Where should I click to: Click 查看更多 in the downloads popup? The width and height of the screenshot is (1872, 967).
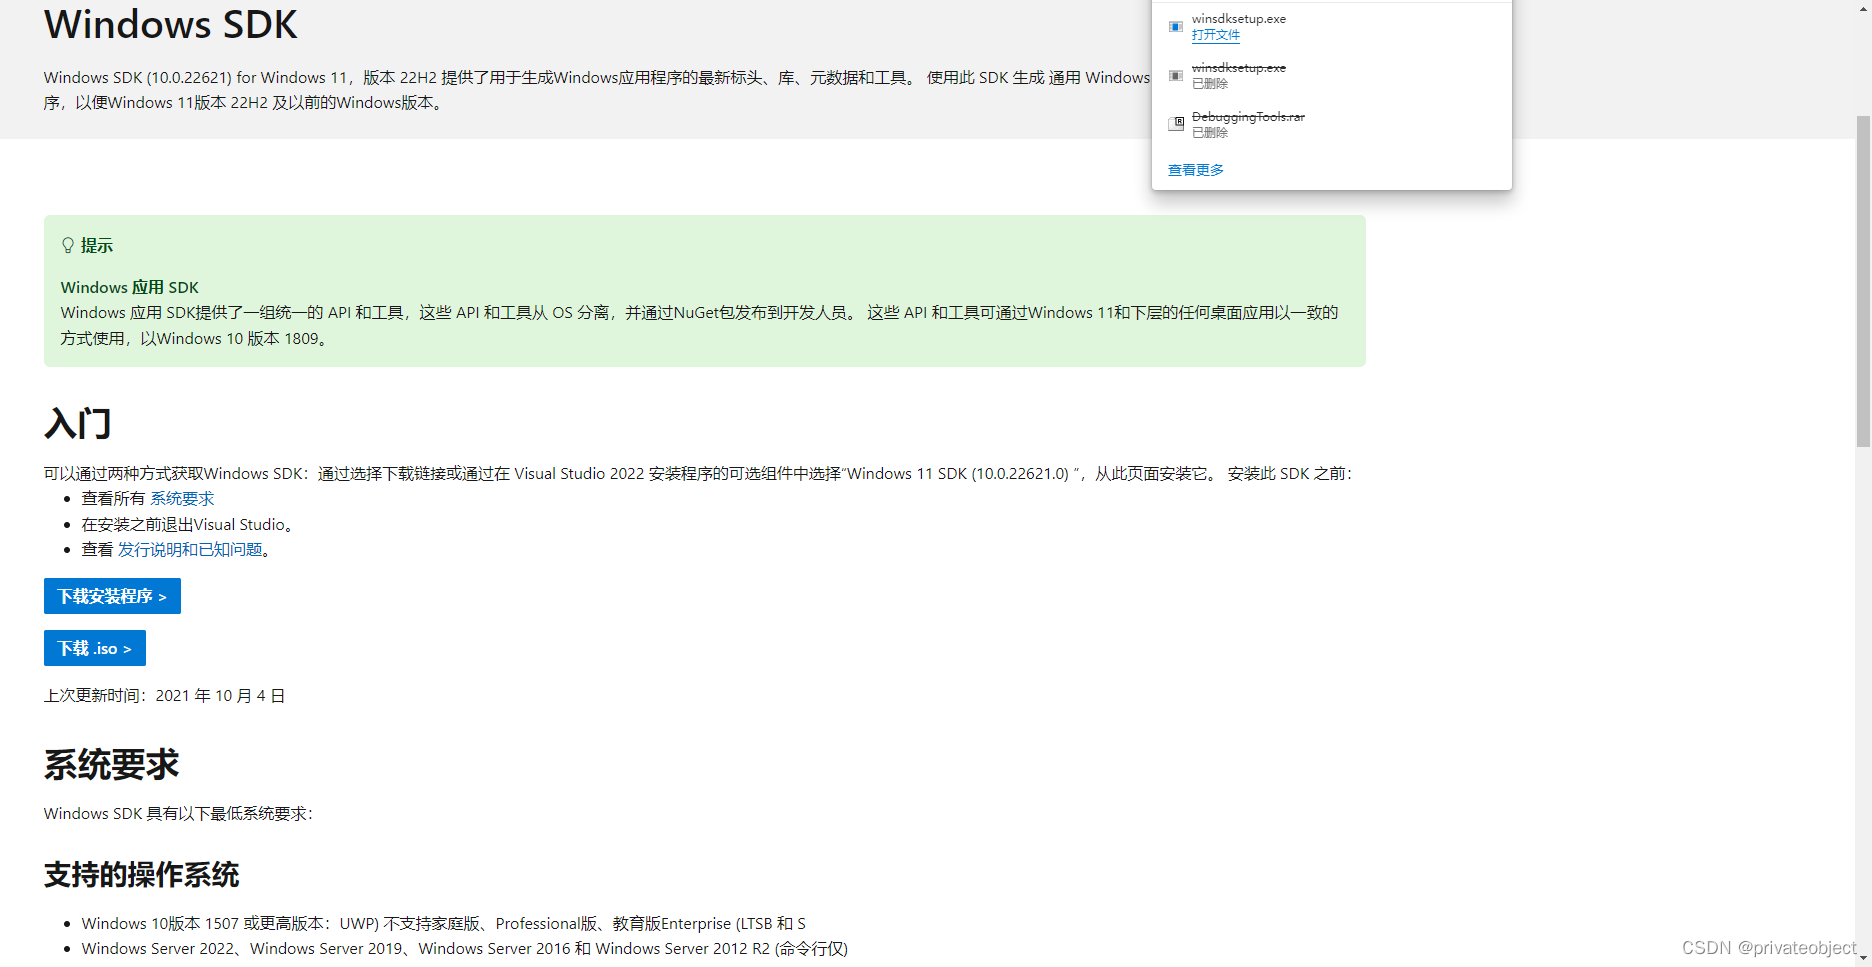click(x=1195, y=170)
